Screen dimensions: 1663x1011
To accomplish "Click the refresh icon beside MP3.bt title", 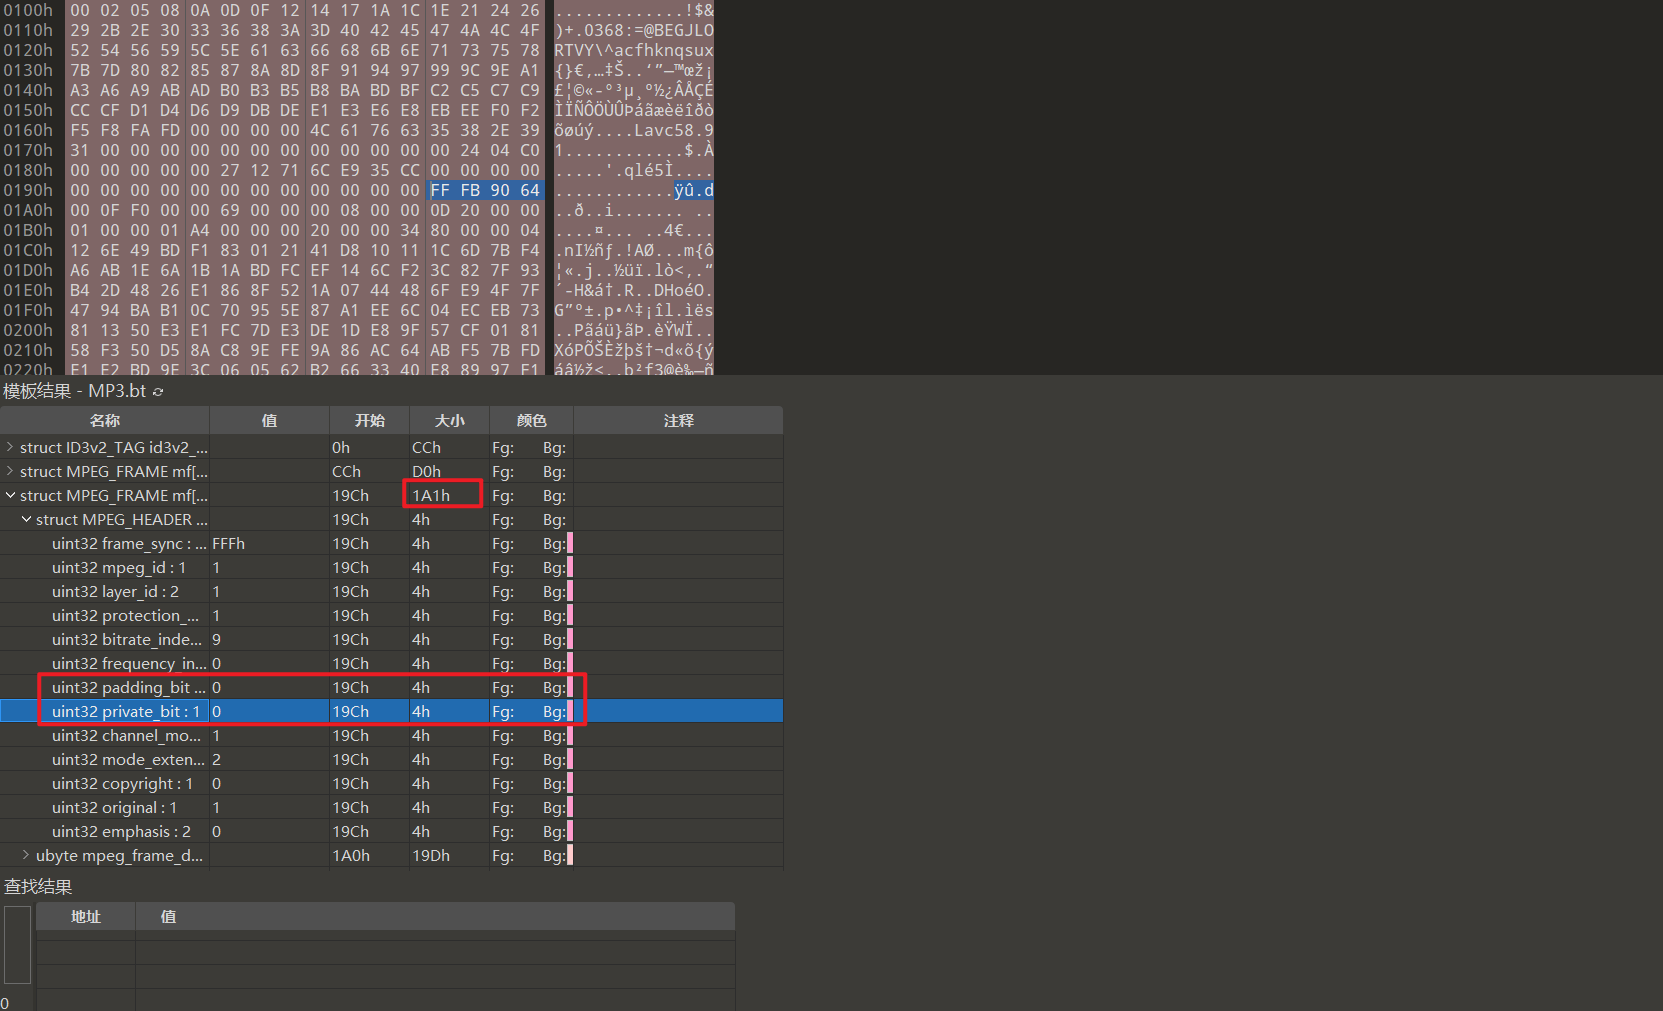I will coord(158,392).
